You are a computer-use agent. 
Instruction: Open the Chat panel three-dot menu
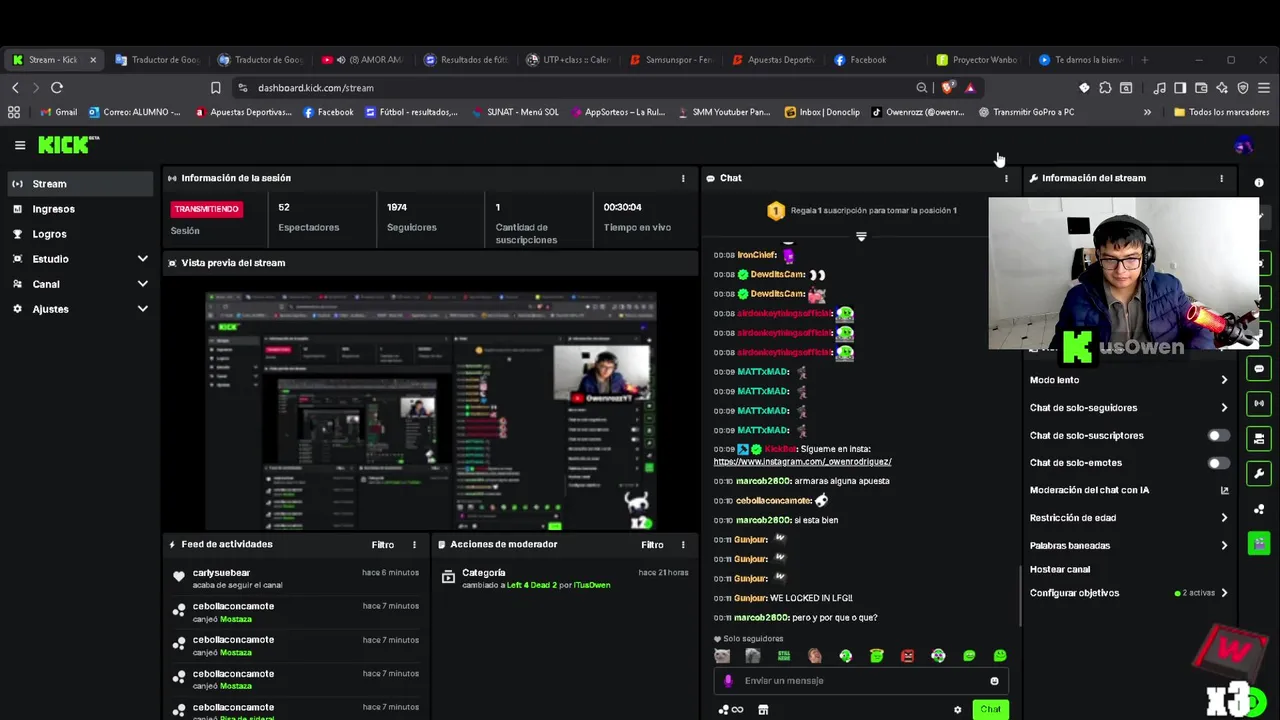click(x=1006, y=178)
